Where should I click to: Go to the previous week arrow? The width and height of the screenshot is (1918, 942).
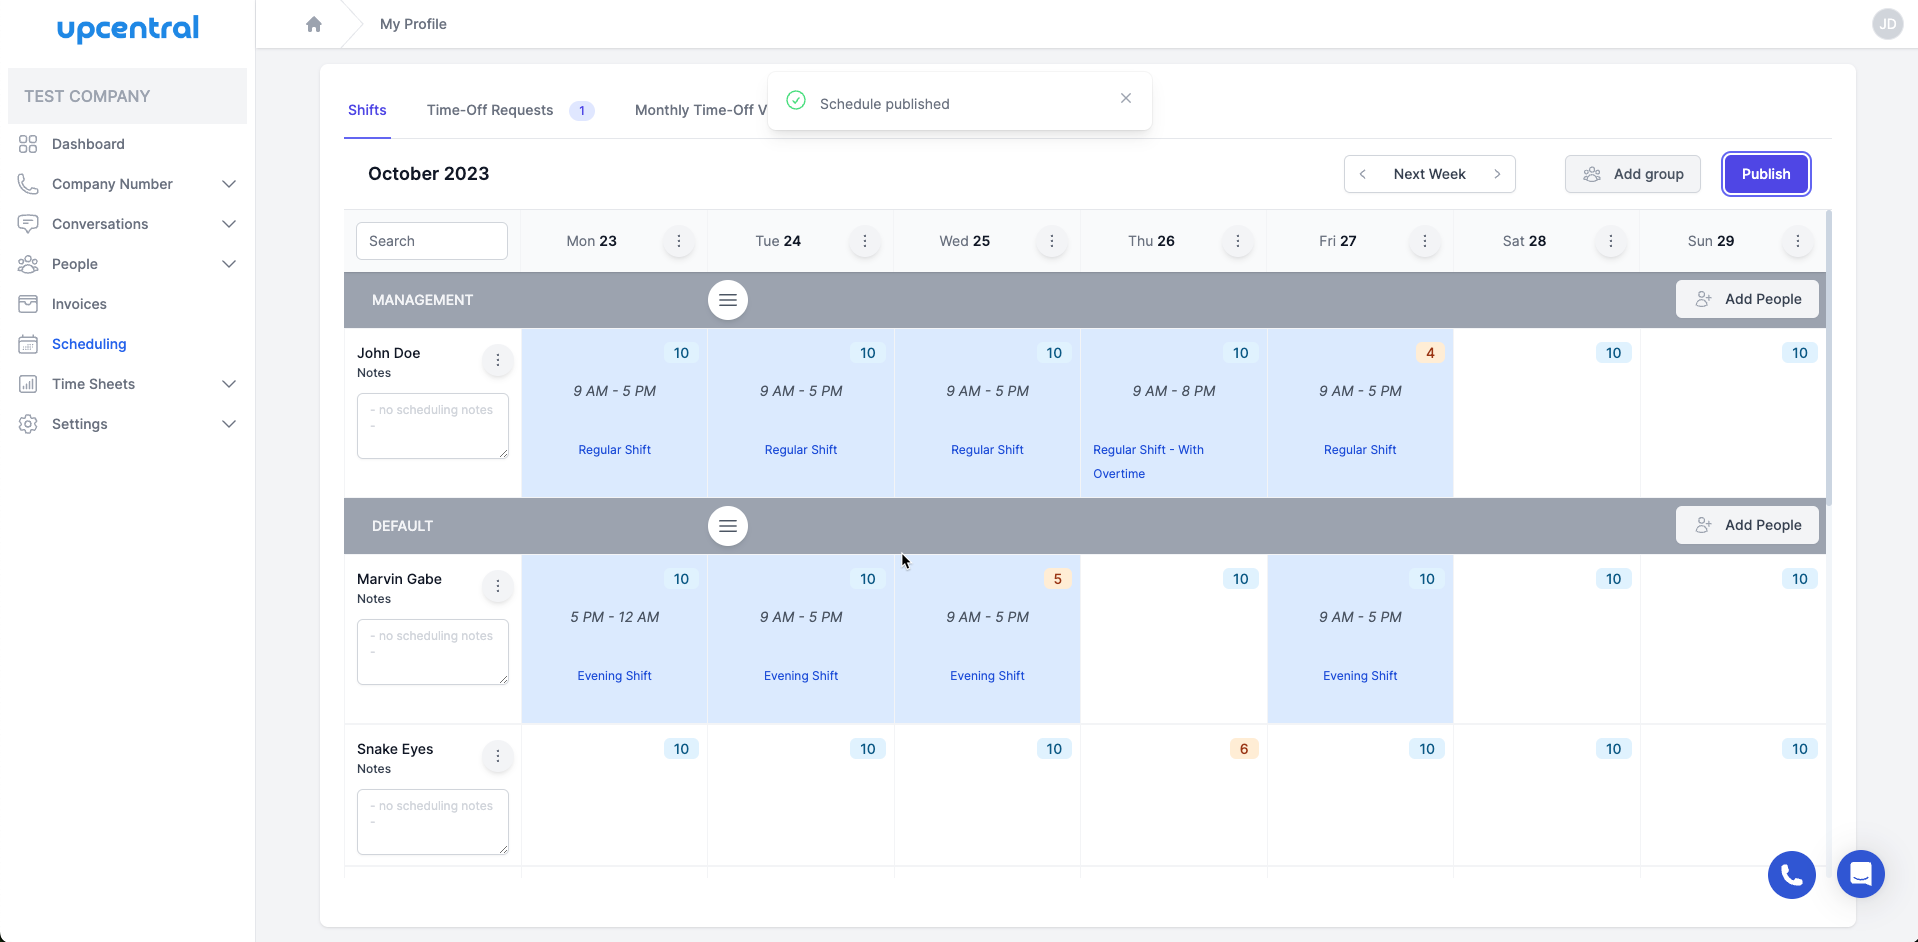click(1362, 174)
